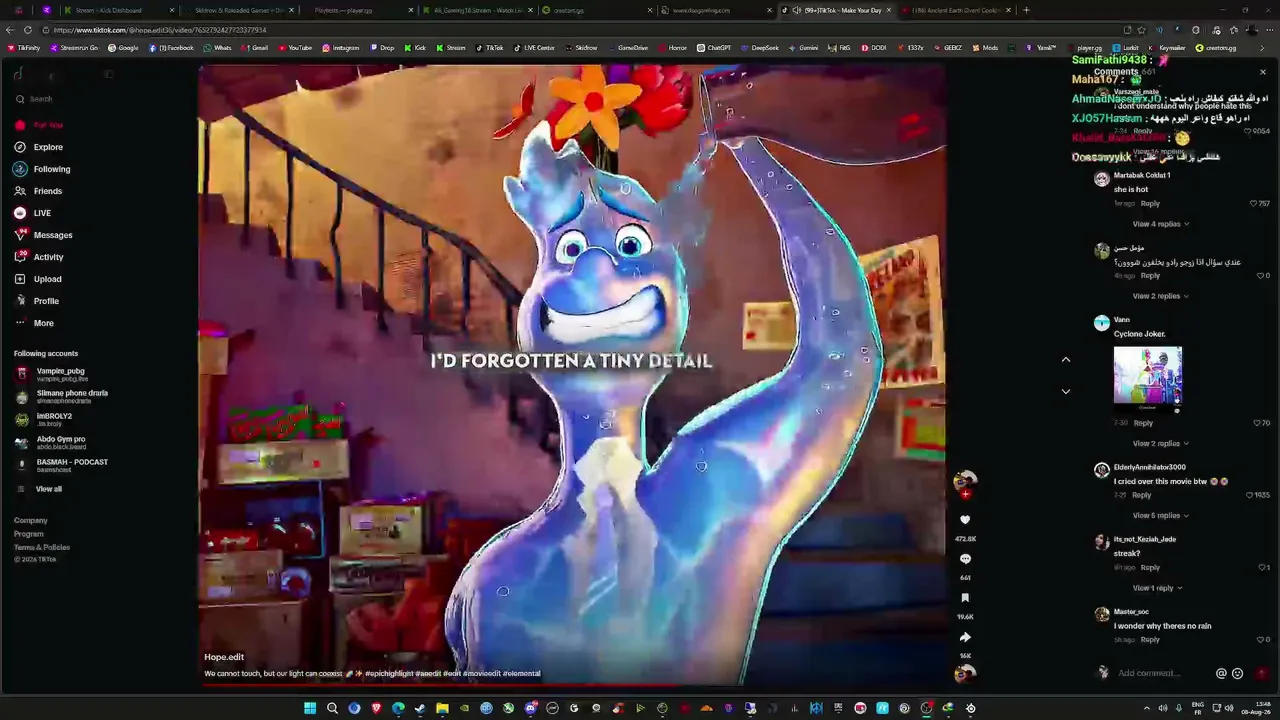The width and height of the screenshot is (1280, 720).
Task: Open Messages in the sidebar
Action: [x=43, y=235]
